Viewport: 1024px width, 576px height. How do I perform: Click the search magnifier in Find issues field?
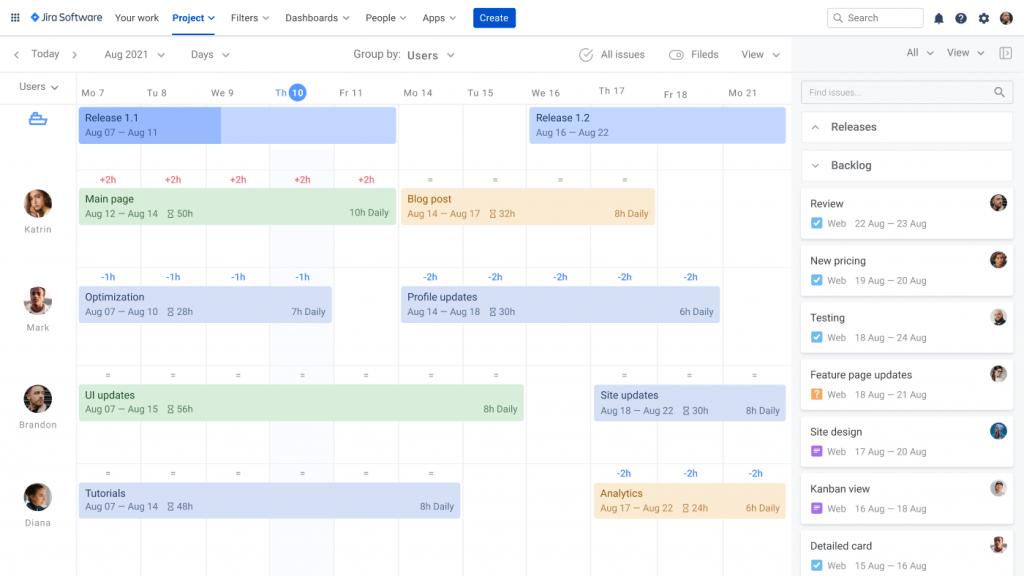(x=999, y=91)
